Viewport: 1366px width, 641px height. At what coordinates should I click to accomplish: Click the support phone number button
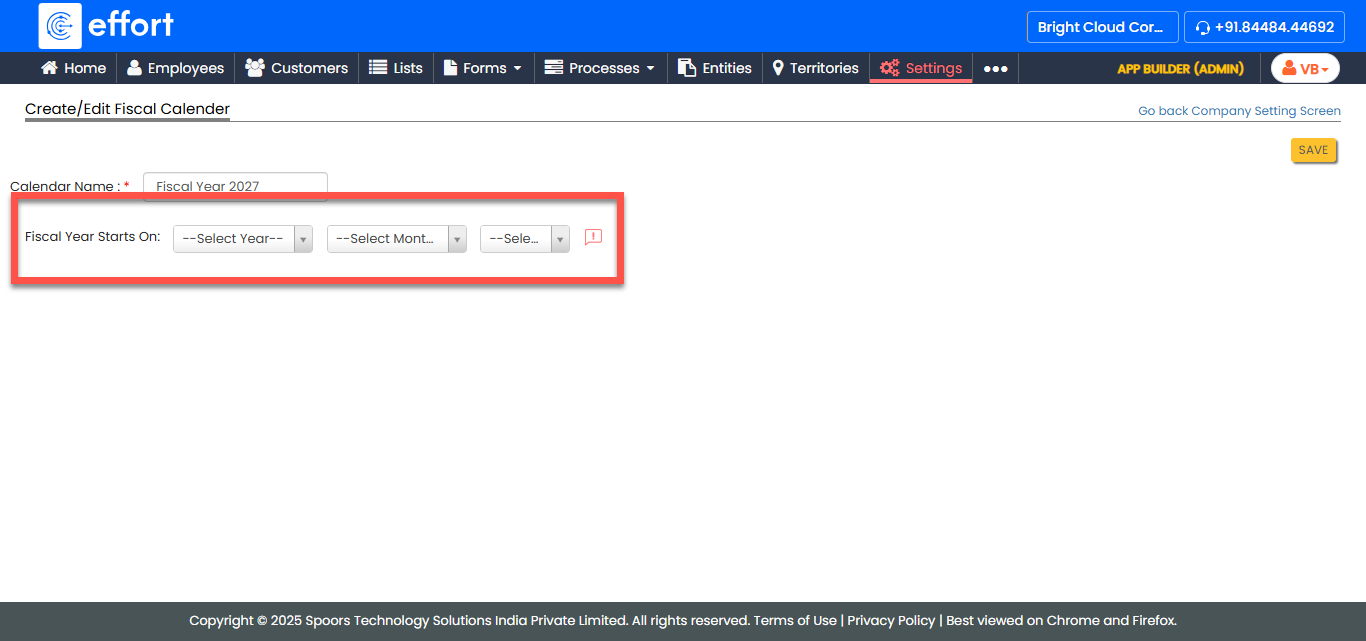coord(1264,27)
